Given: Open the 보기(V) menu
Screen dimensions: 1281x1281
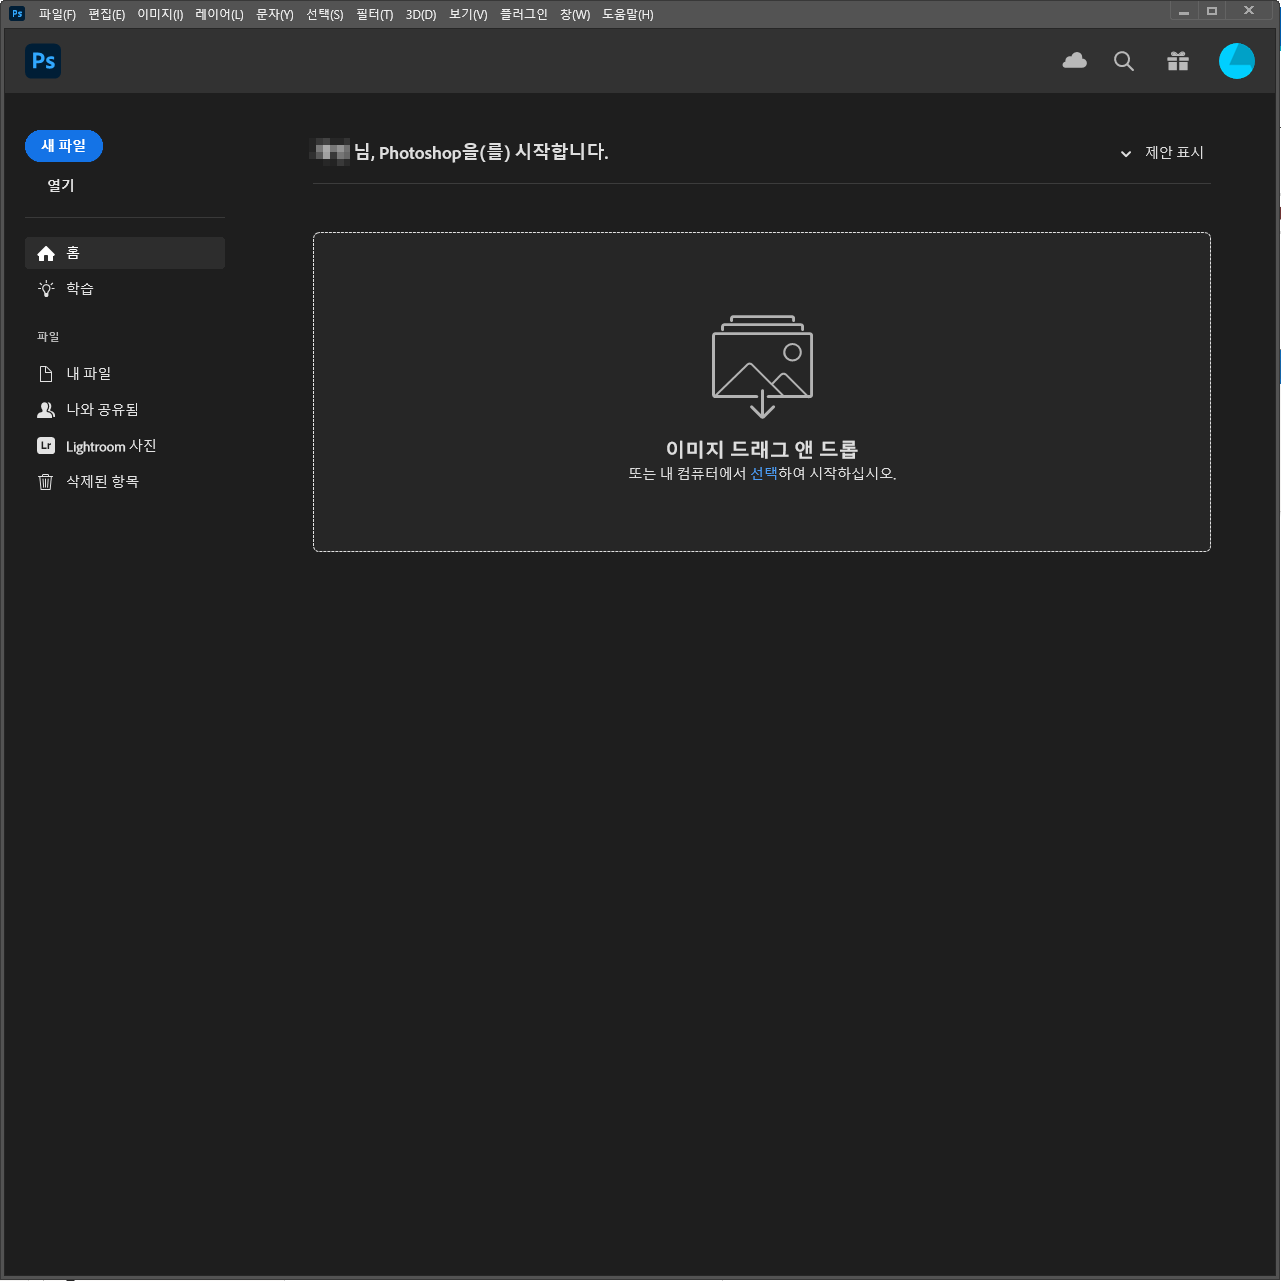Looking at the screenshot, I should (x=468, y=14).
